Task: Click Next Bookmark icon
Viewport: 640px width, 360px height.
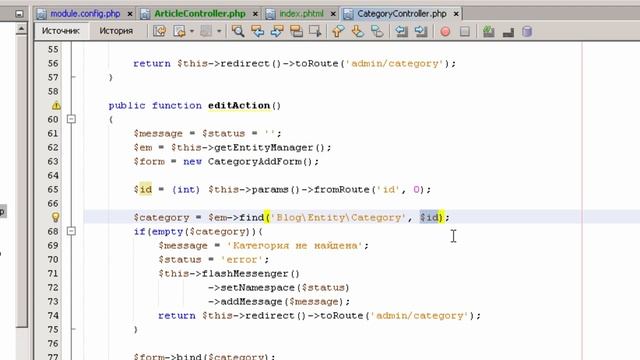Action: click(x=358, y=31)
